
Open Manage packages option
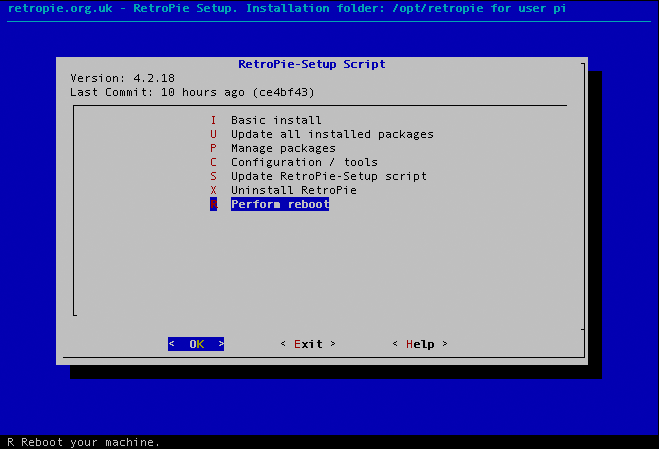pos(273,148)
